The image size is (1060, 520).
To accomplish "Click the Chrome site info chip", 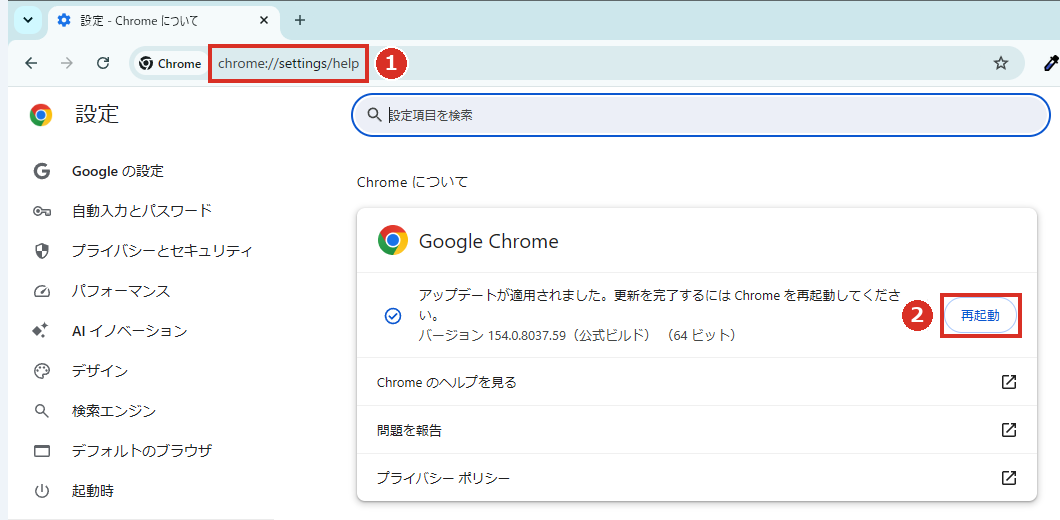I will pos(170,64).
